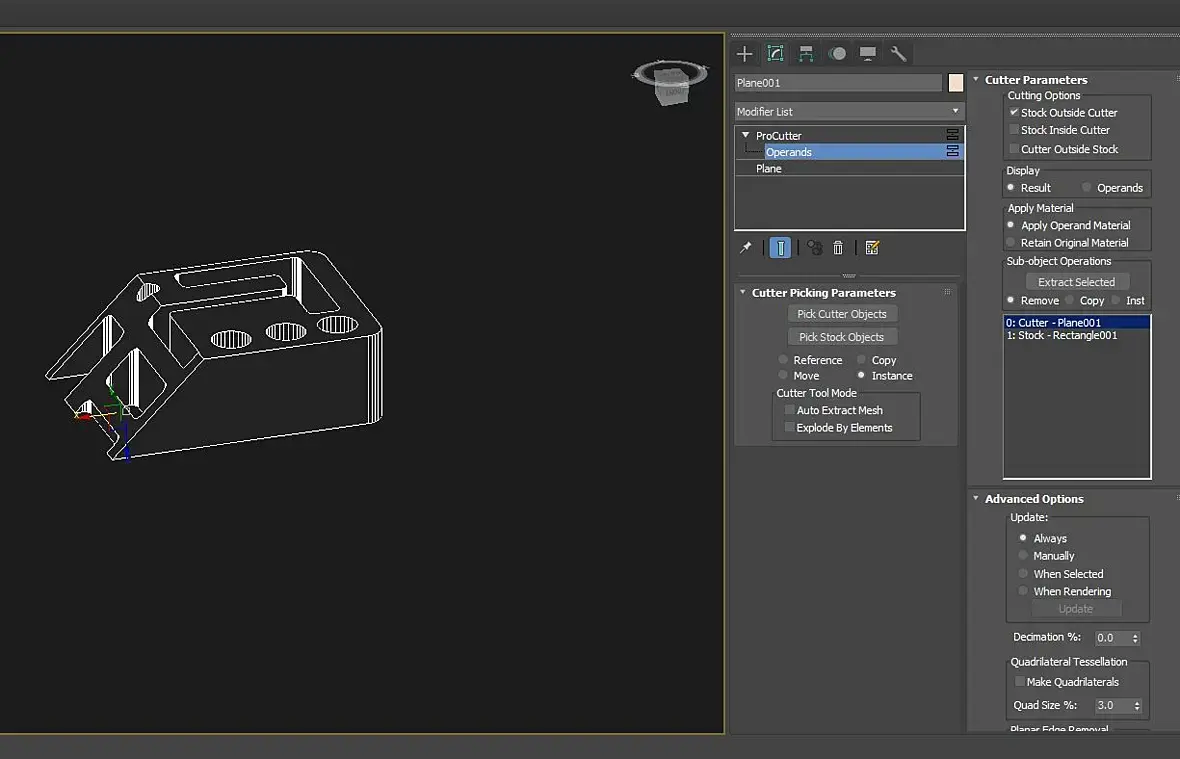The width and height of the screenshot is (1180, 759).
Task: Open the object color swatch
Action: point(955,83)
